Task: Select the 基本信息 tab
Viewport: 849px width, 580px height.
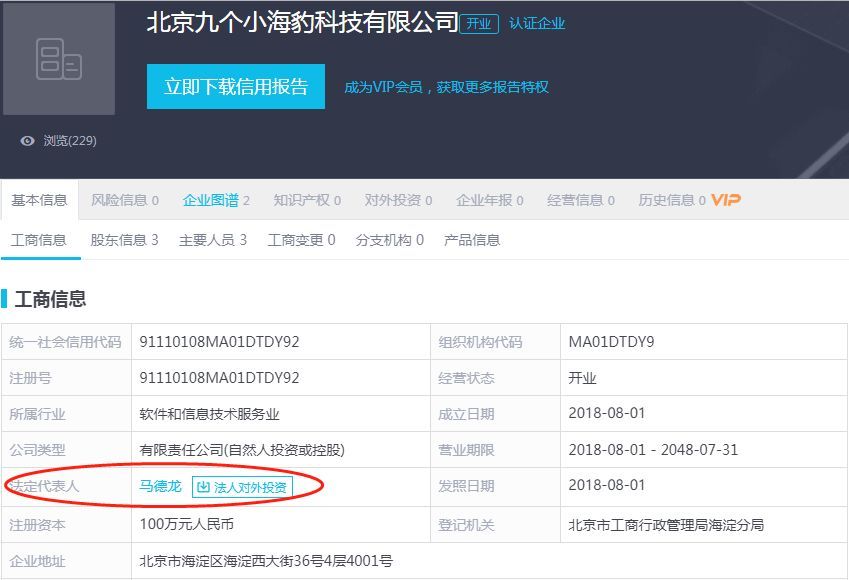Action: (39, 200)
